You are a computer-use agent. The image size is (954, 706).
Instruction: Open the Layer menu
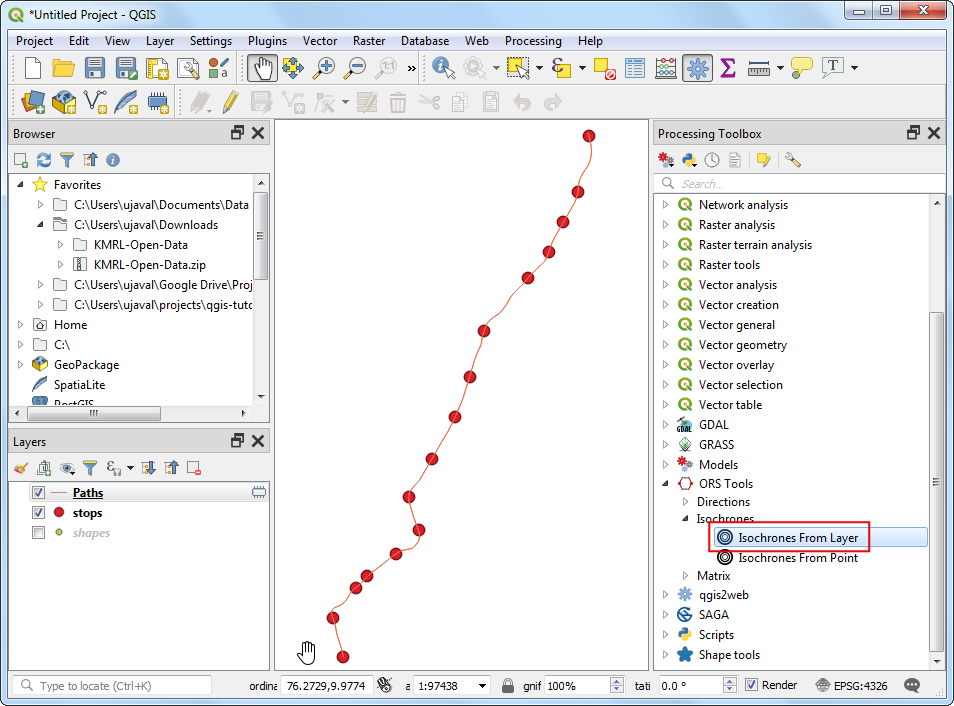click(159, 41)
